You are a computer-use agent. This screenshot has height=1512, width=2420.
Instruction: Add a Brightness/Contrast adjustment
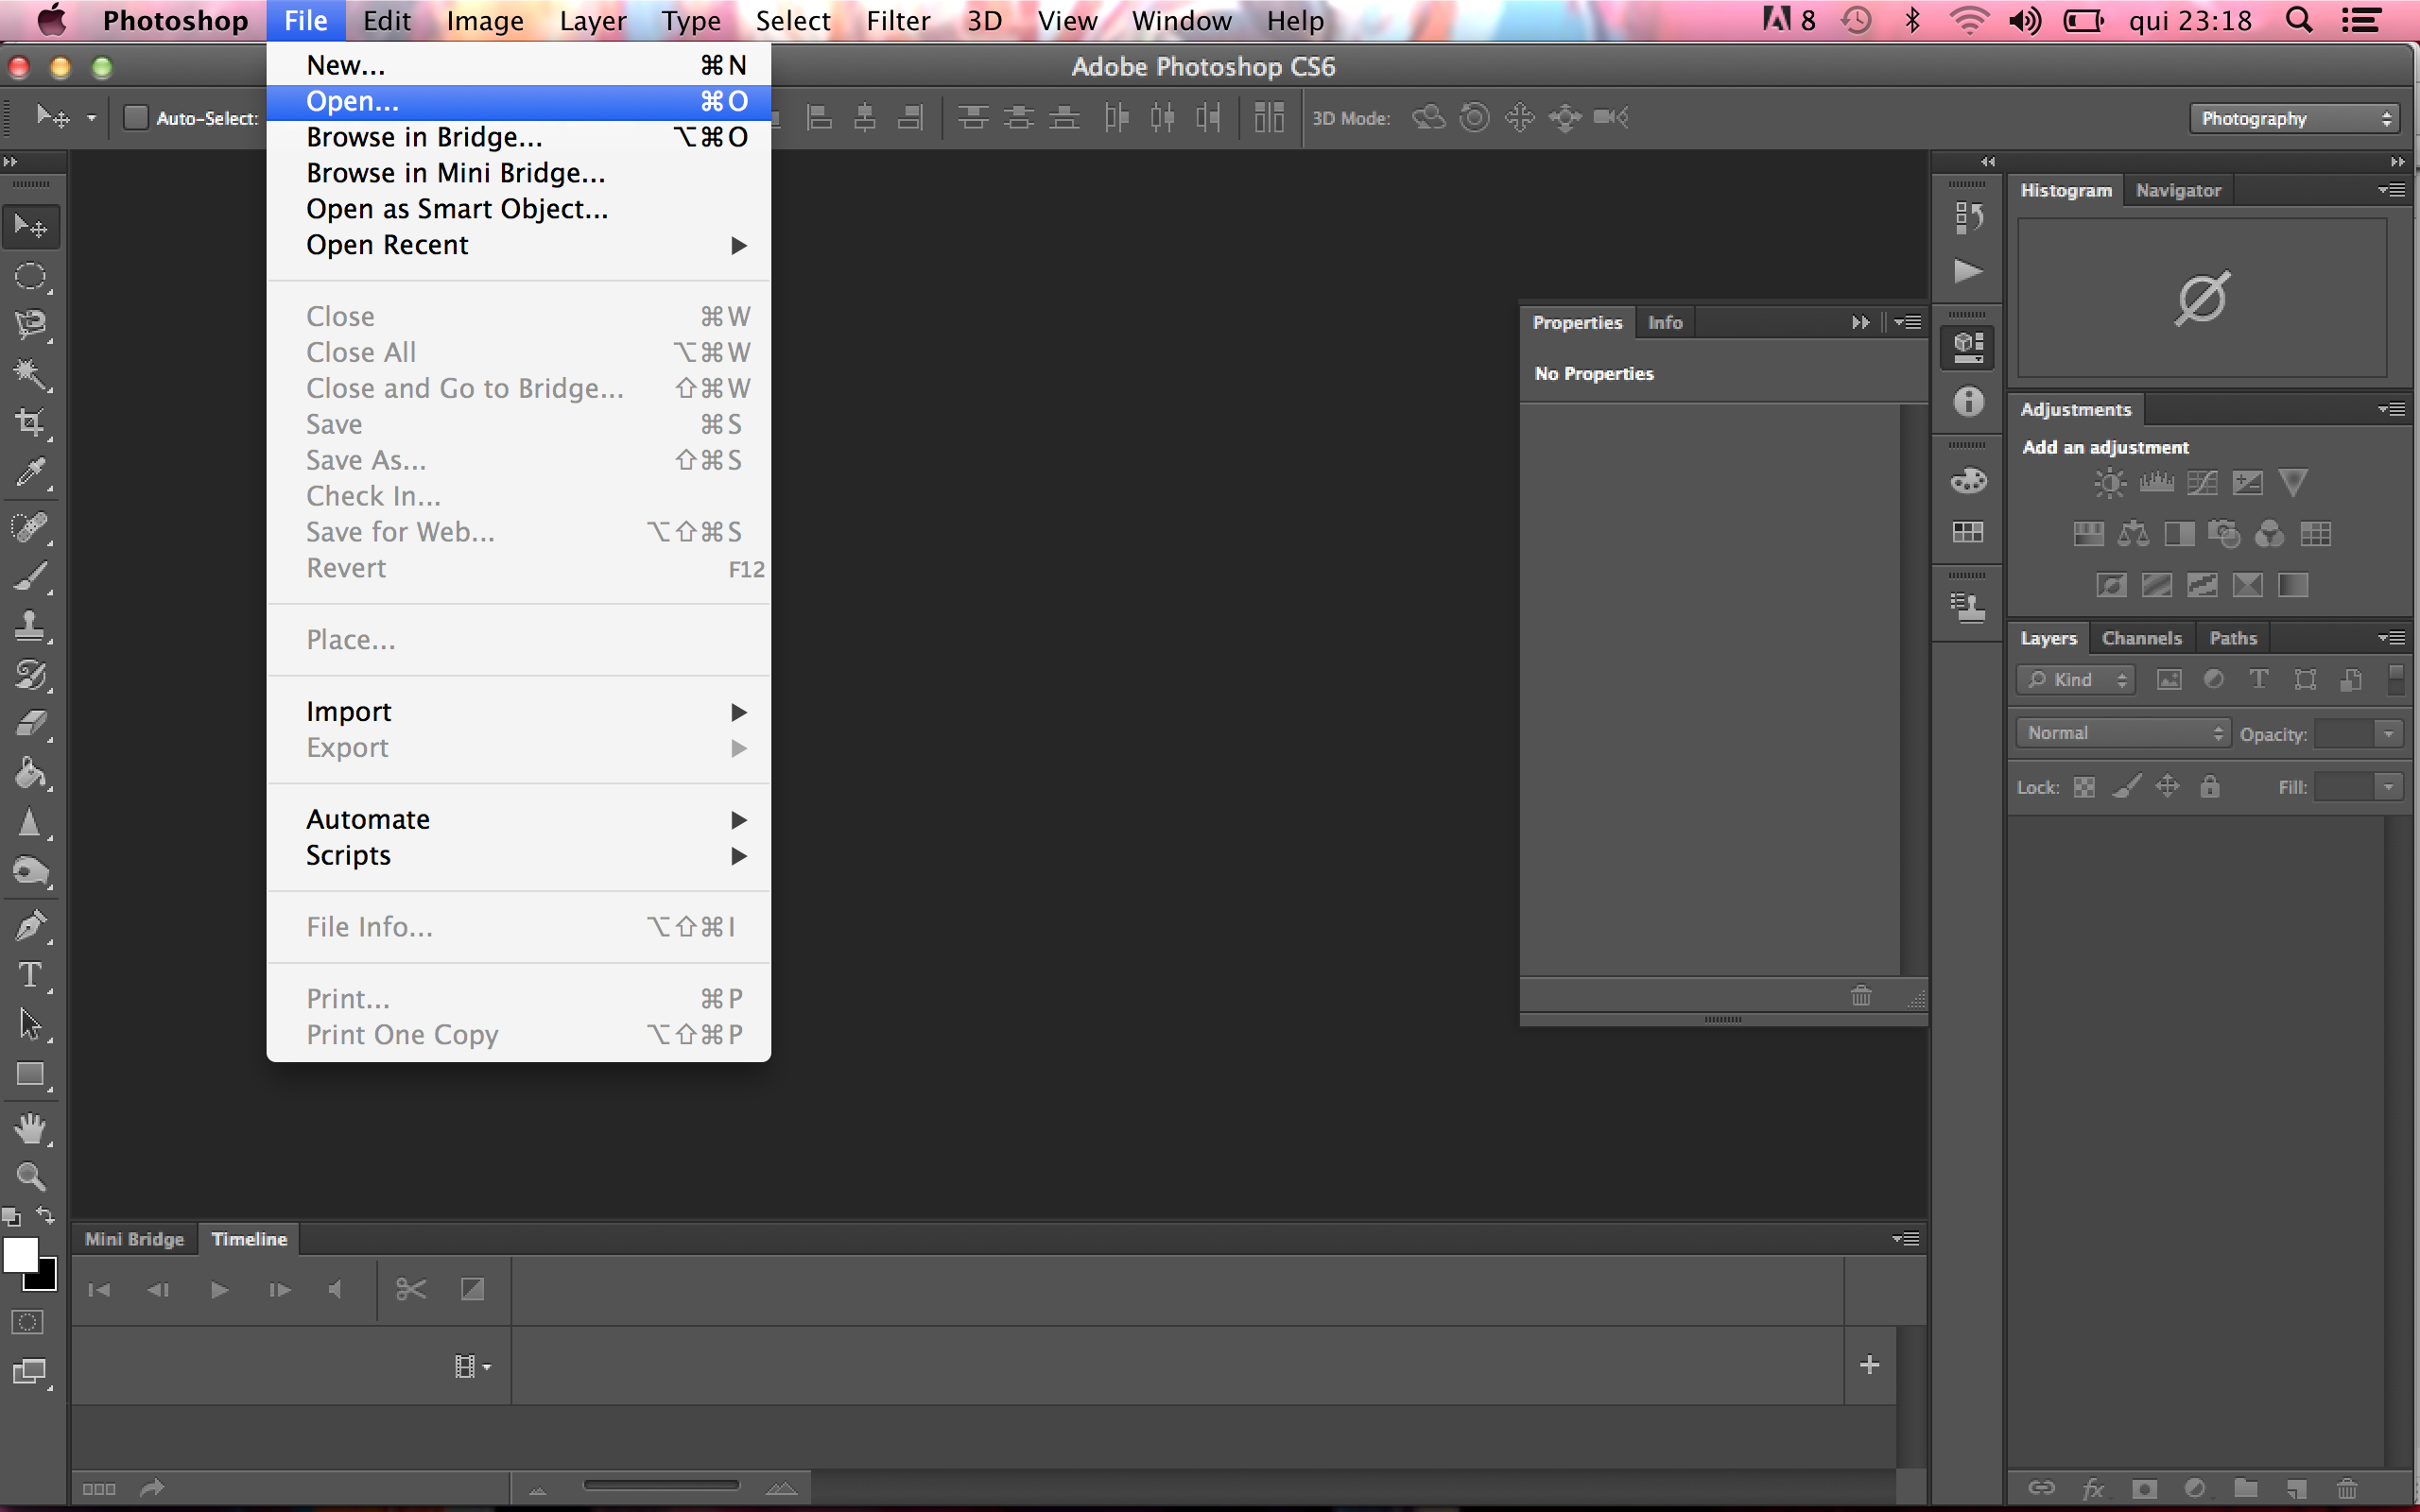click(2110, 484)
